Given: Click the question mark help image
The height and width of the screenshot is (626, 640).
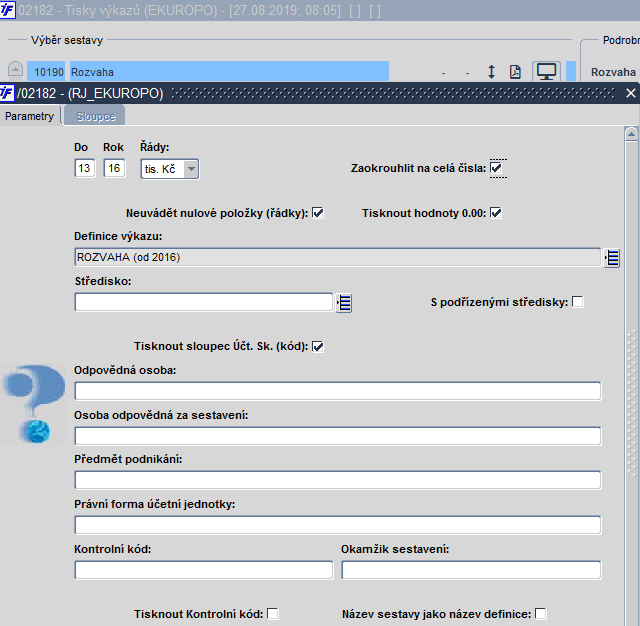Looking at the screenshot, I should pos(34,404).
